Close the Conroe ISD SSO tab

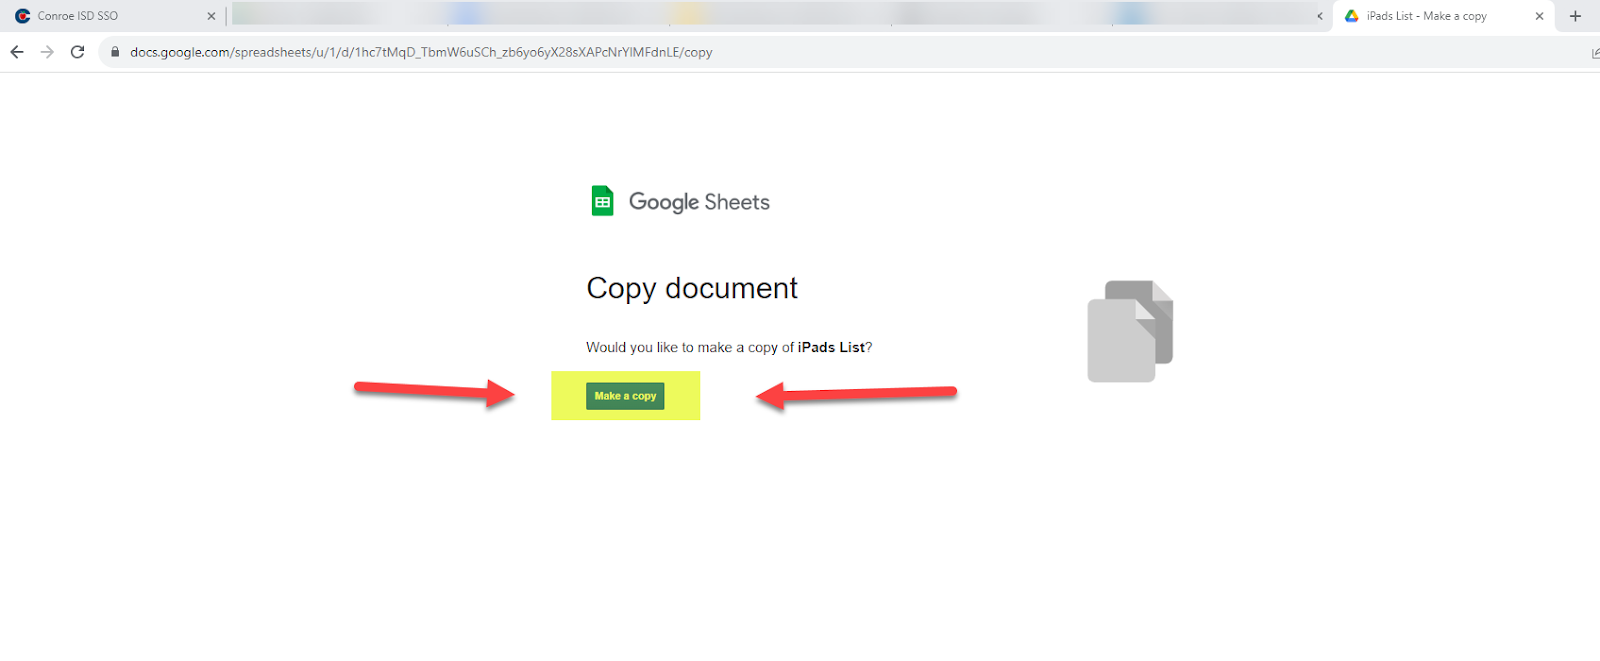(x=211, y=16)
